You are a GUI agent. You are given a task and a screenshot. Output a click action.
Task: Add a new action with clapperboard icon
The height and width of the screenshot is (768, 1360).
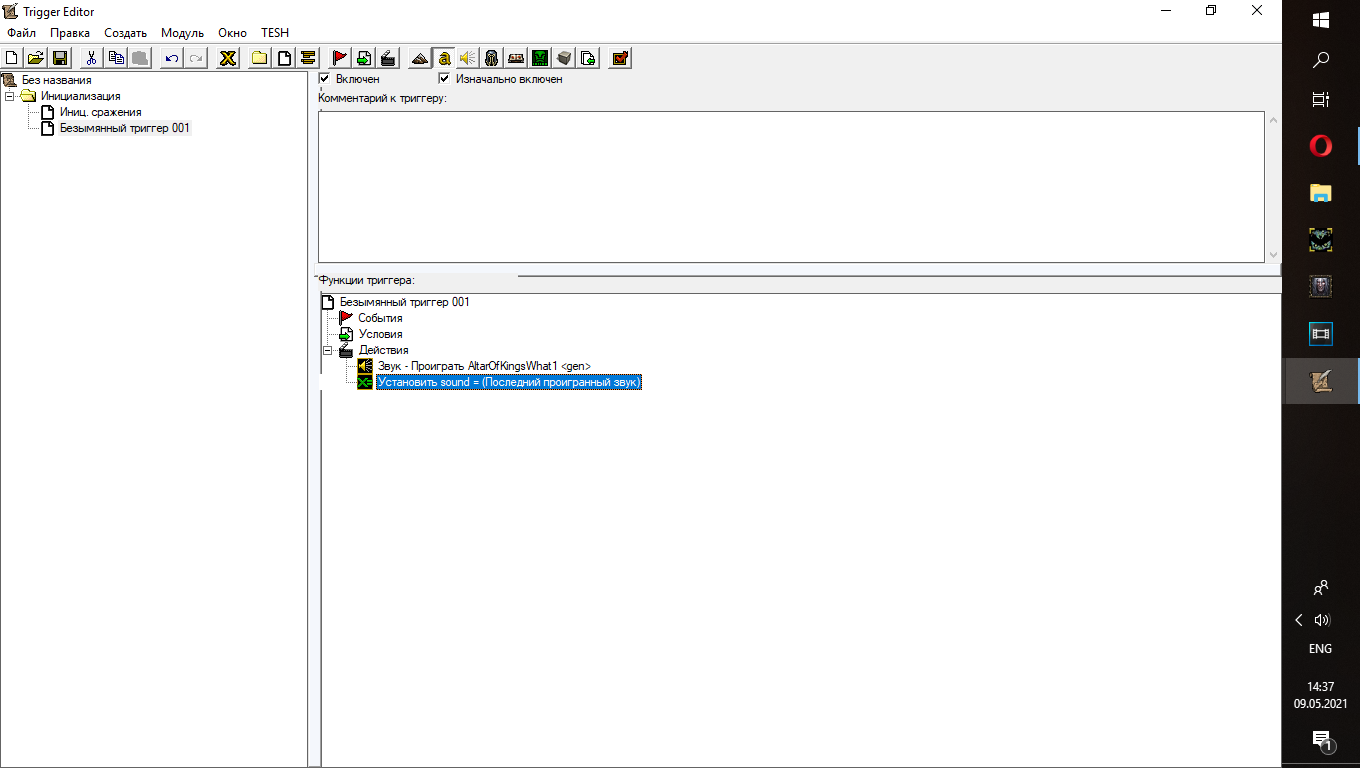pos(388,58)
